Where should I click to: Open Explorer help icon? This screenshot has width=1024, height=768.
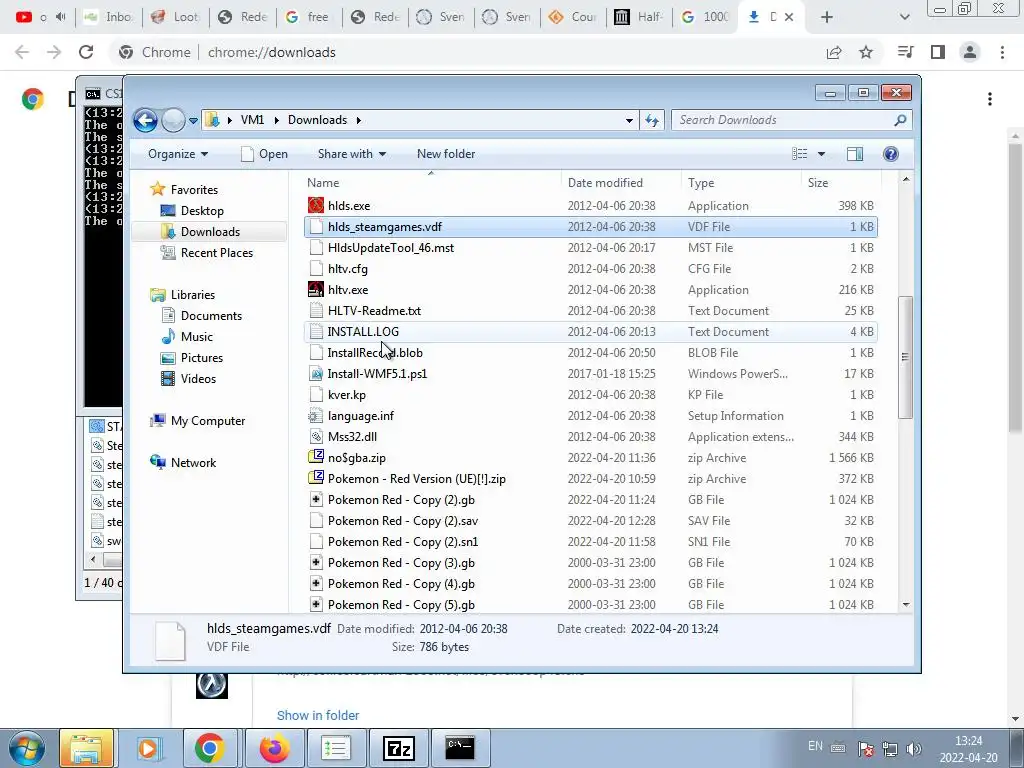(x=891, y=153)
